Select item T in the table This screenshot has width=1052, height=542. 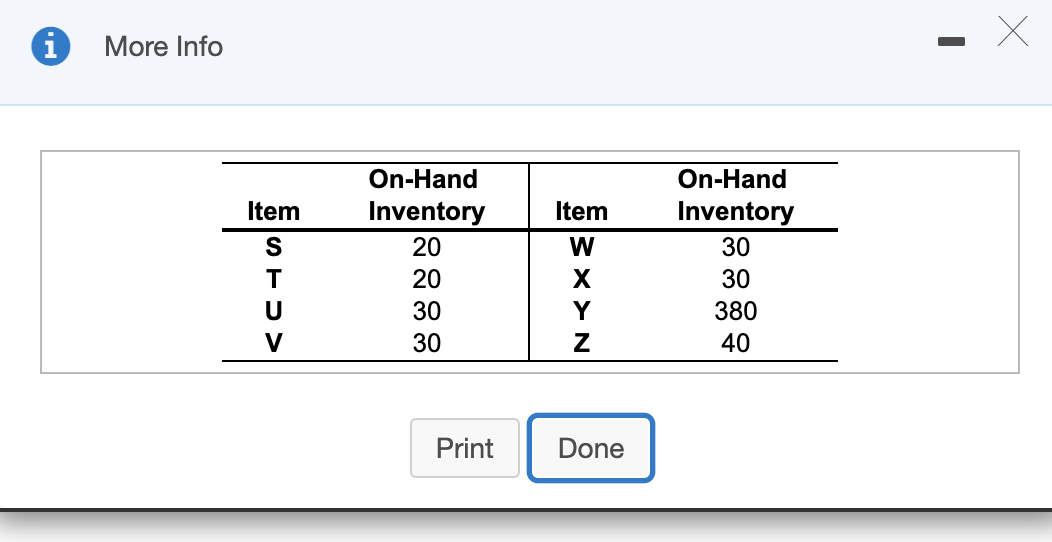(x=274, y=279)
